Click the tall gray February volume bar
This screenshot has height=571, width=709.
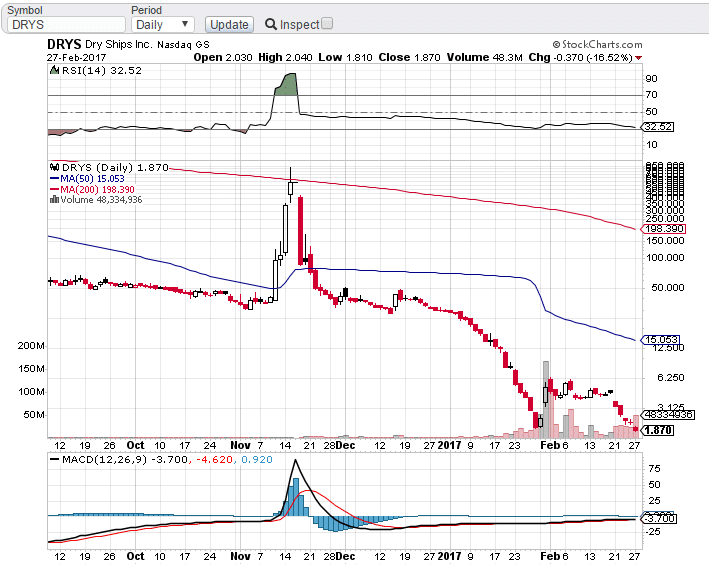546,399
